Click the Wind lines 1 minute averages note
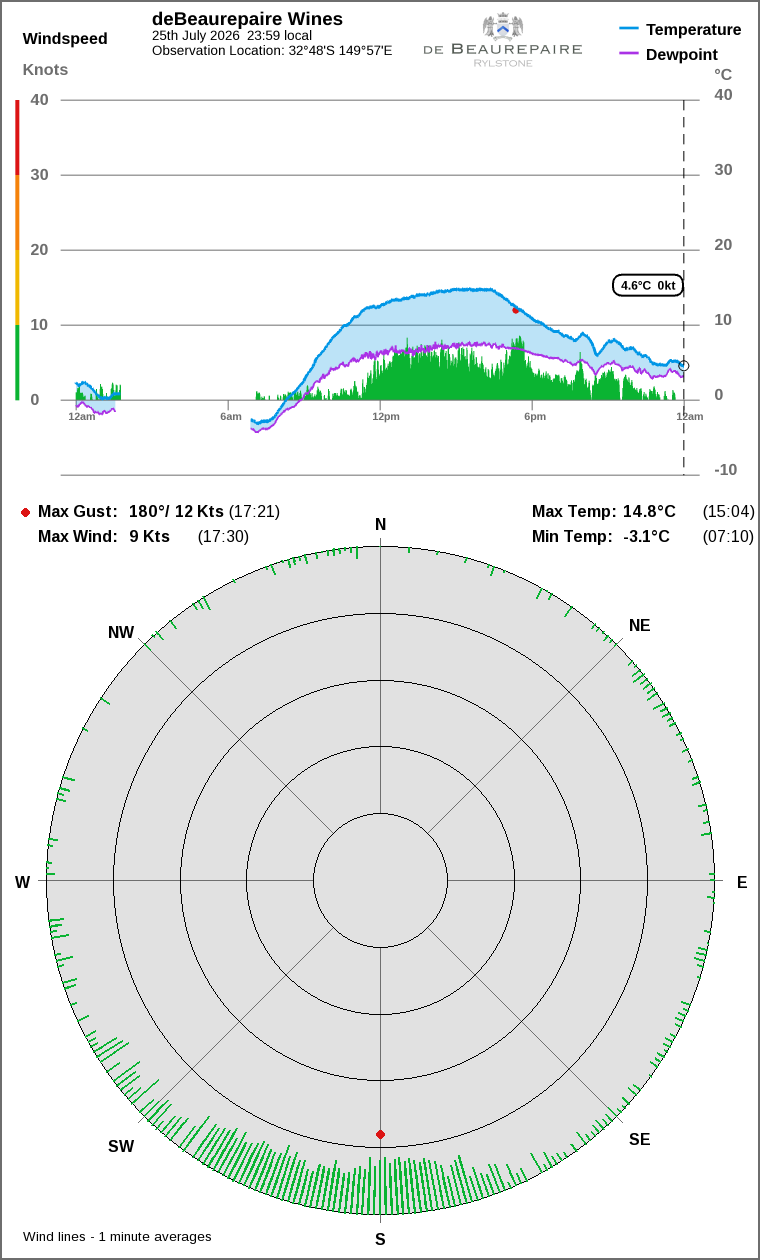 pyautogui.click(x=117, y=1236)
